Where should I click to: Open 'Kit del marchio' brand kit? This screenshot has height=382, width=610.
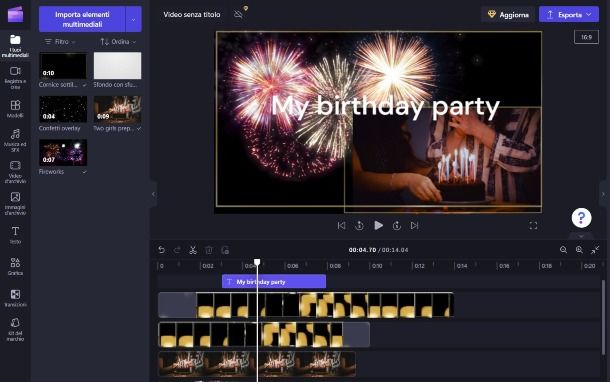coord(15,329)
